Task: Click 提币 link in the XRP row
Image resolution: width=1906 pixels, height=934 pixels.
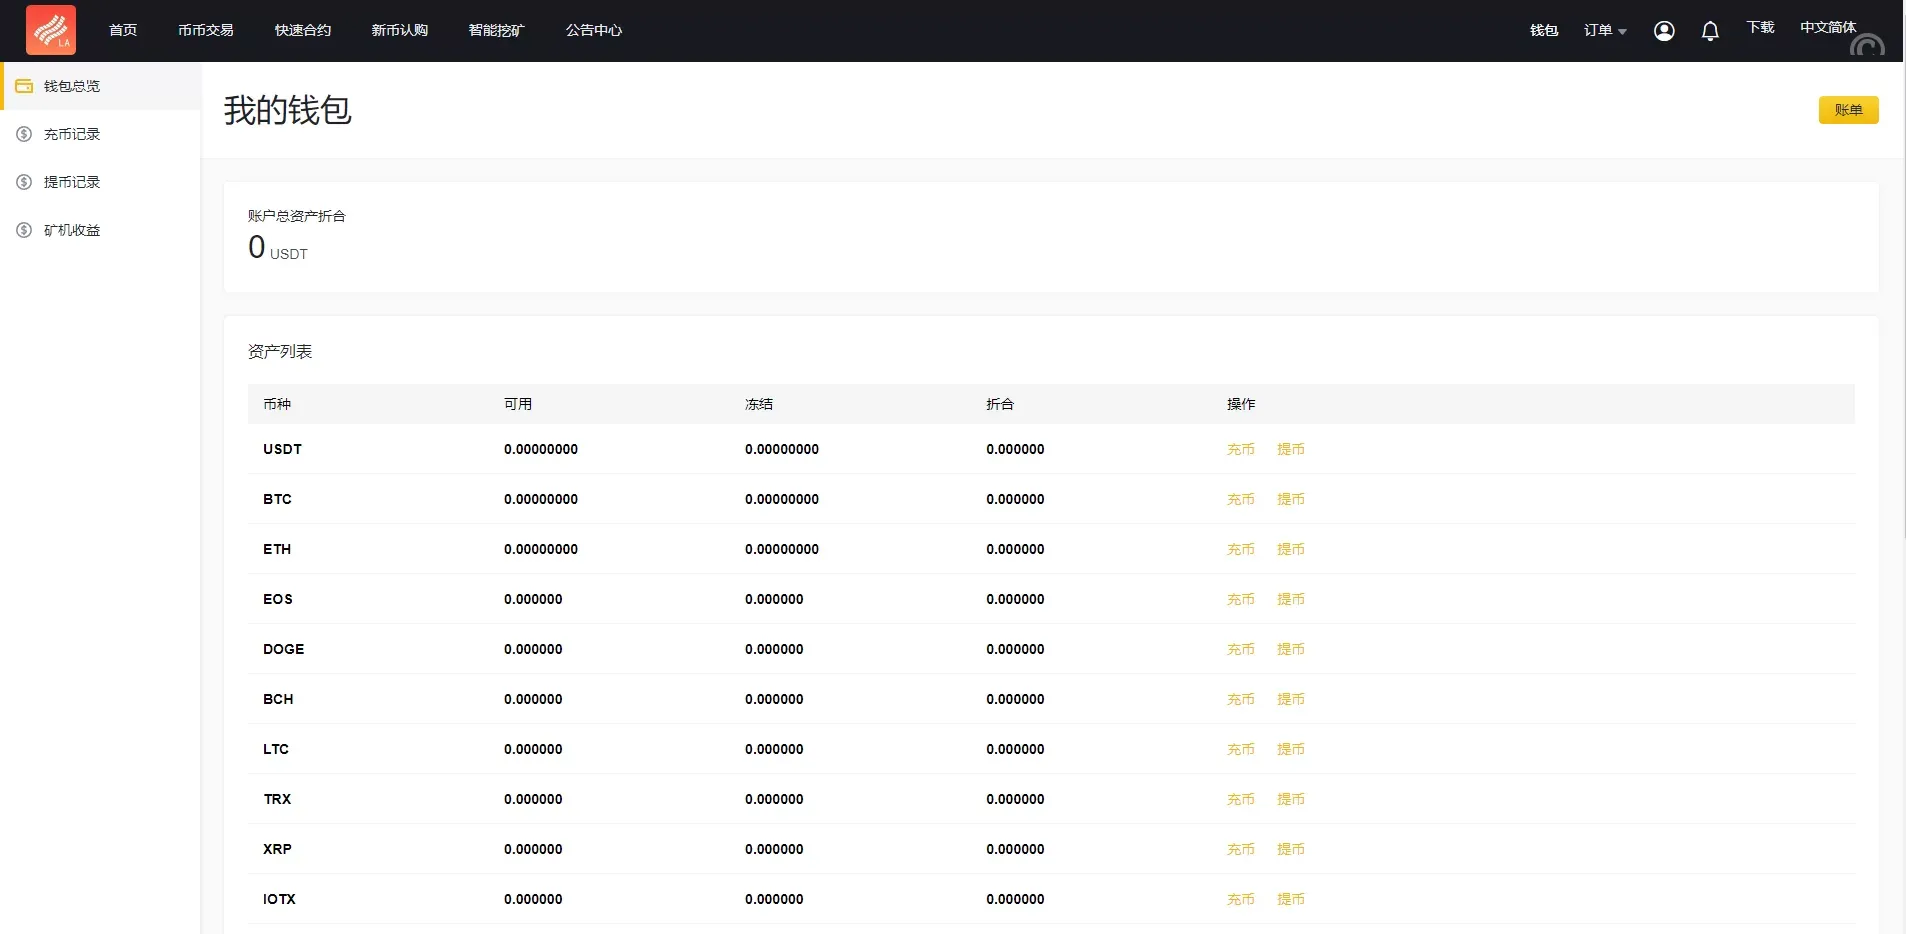Action: tap(1290, 850)
